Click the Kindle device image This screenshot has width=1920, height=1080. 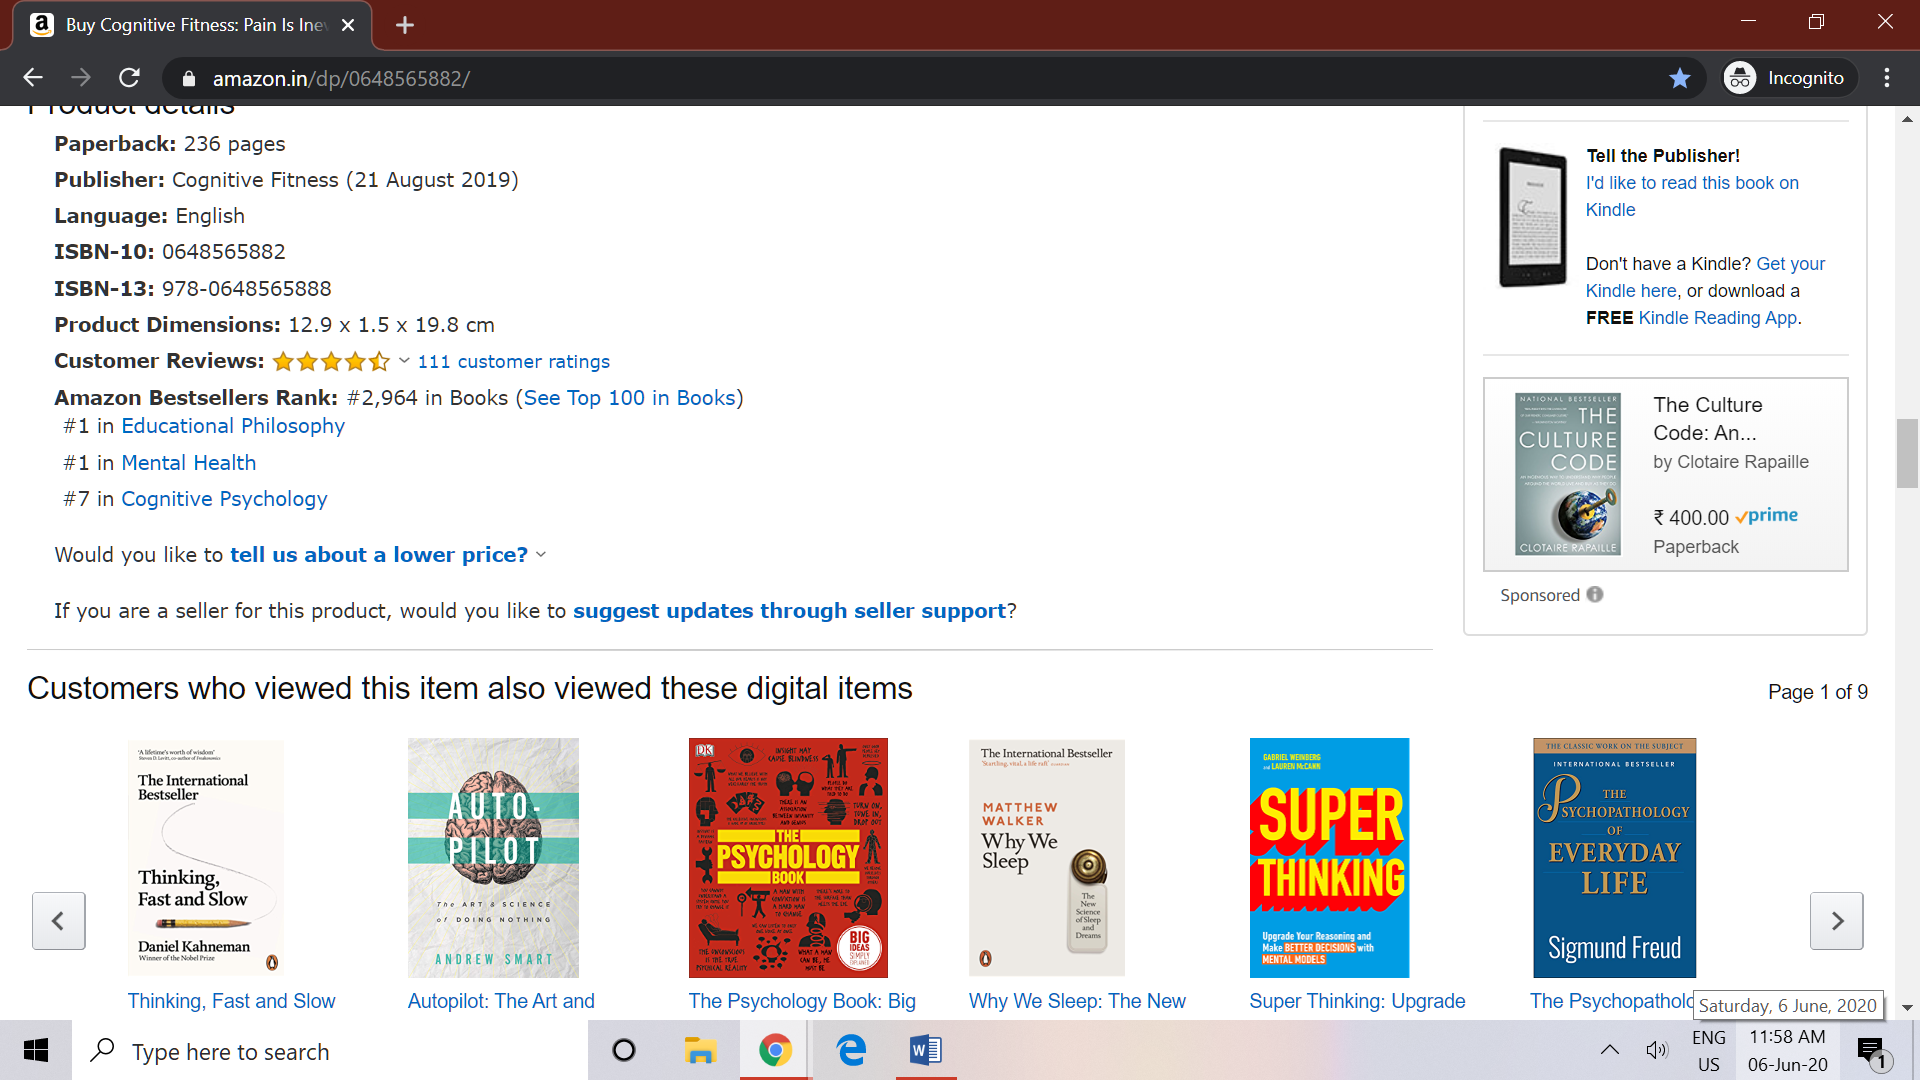[x=1533, y=217]
